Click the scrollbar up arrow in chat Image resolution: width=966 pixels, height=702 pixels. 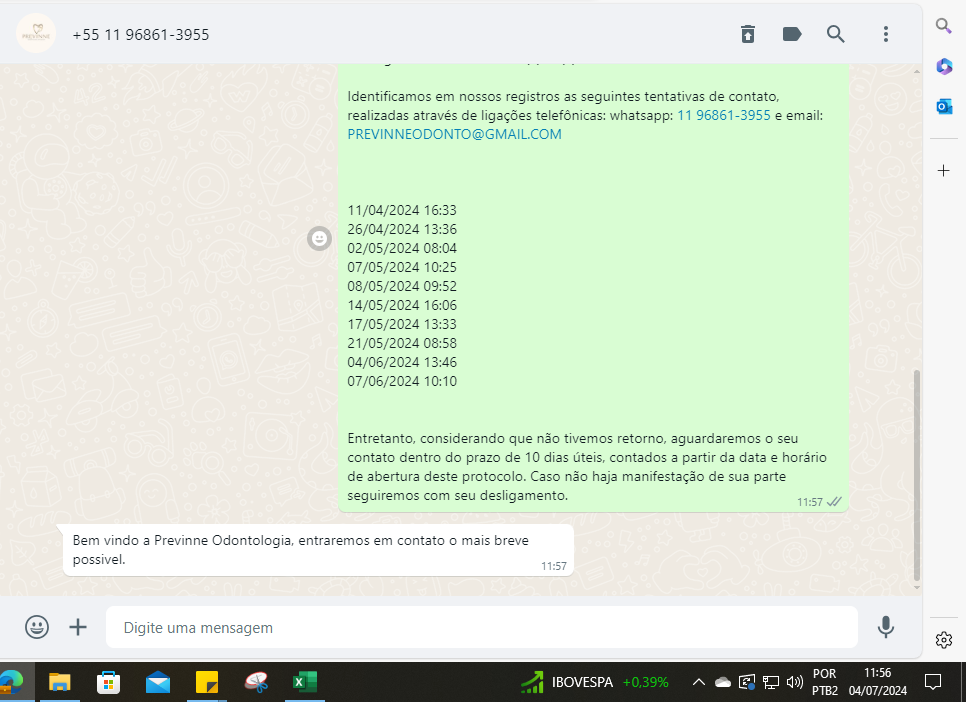click(917, 71)
